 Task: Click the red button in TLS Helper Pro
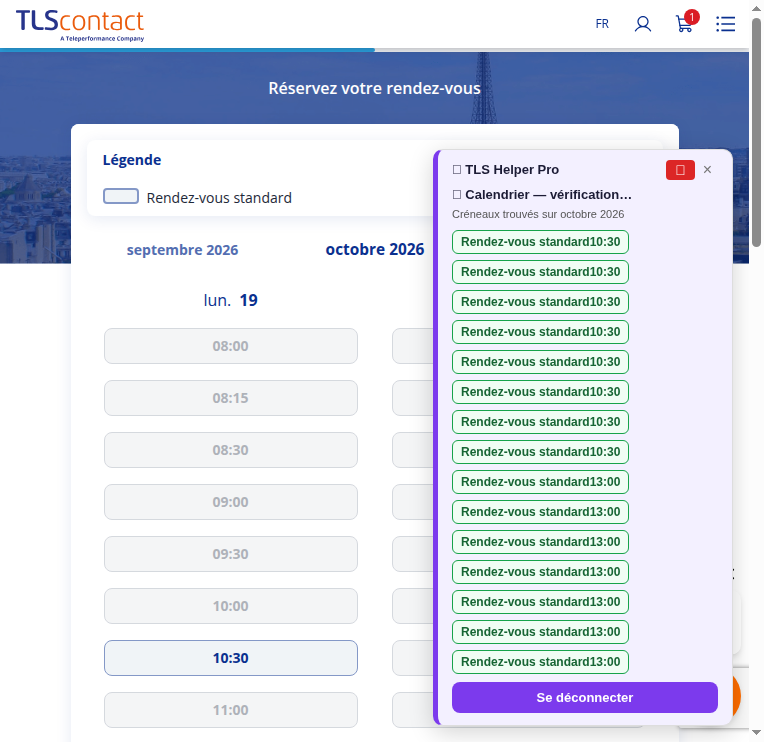pyautogui.click(x=680, y=170)
